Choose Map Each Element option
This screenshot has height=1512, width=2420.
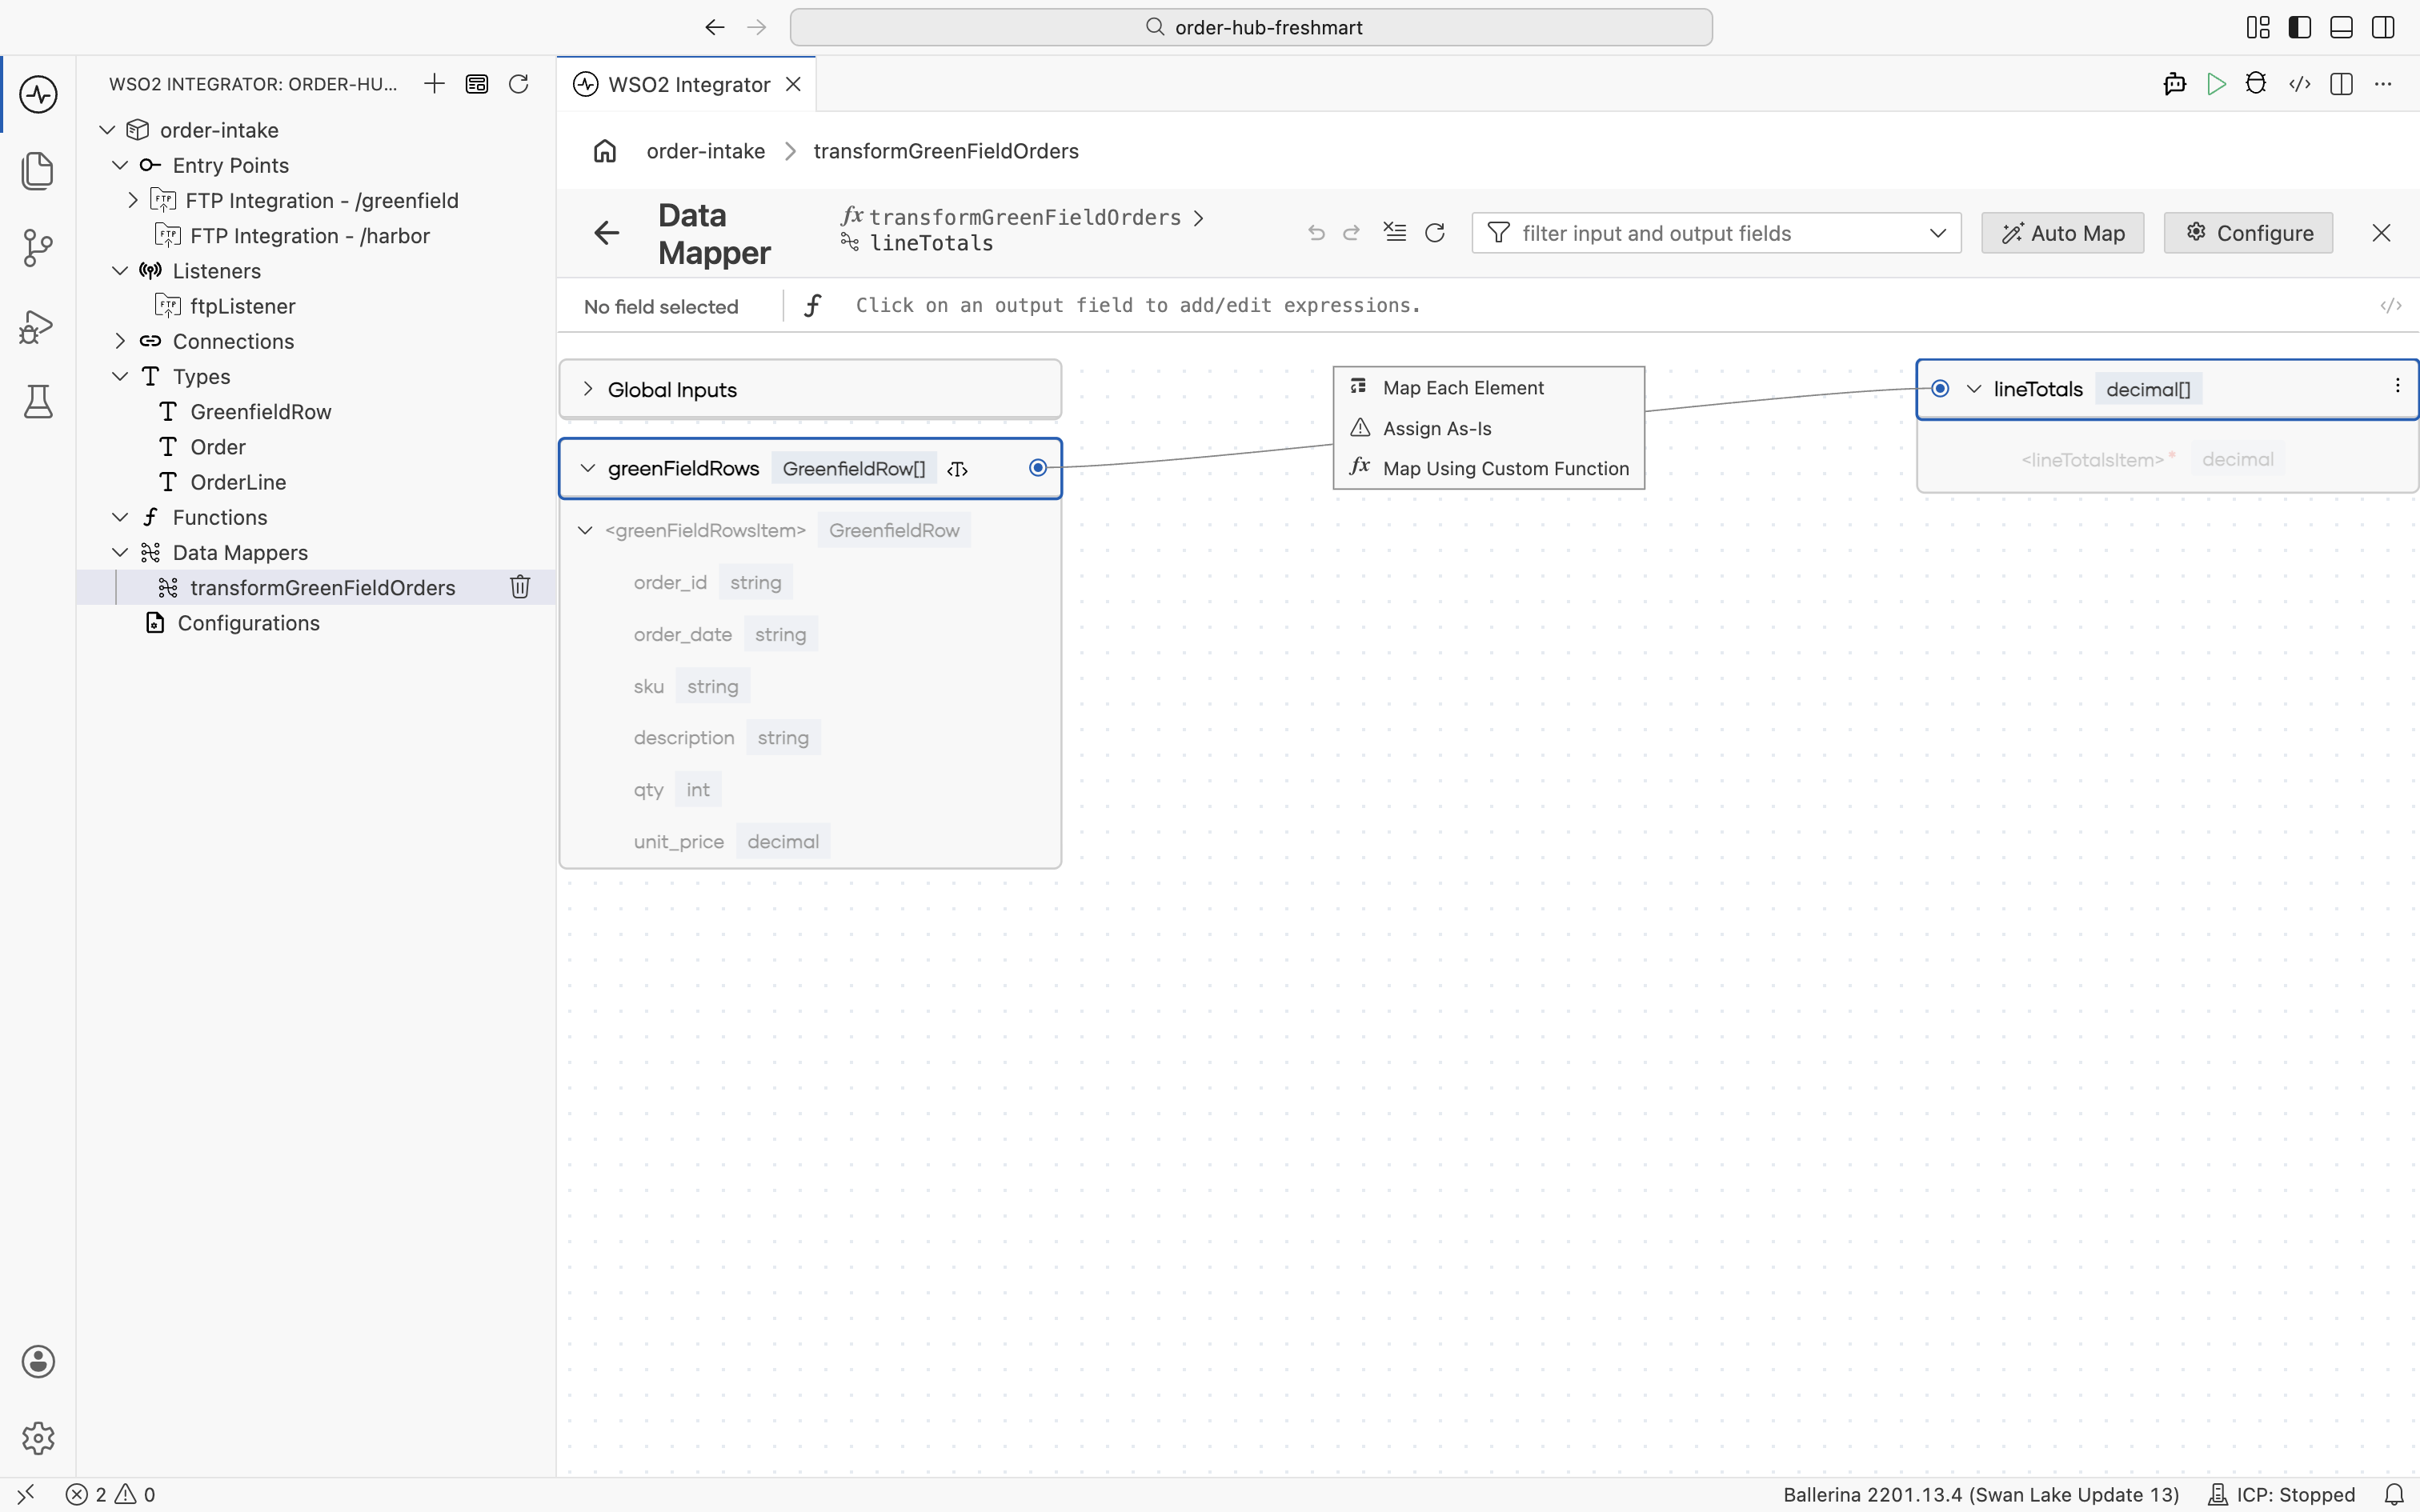pos(1489,388)
